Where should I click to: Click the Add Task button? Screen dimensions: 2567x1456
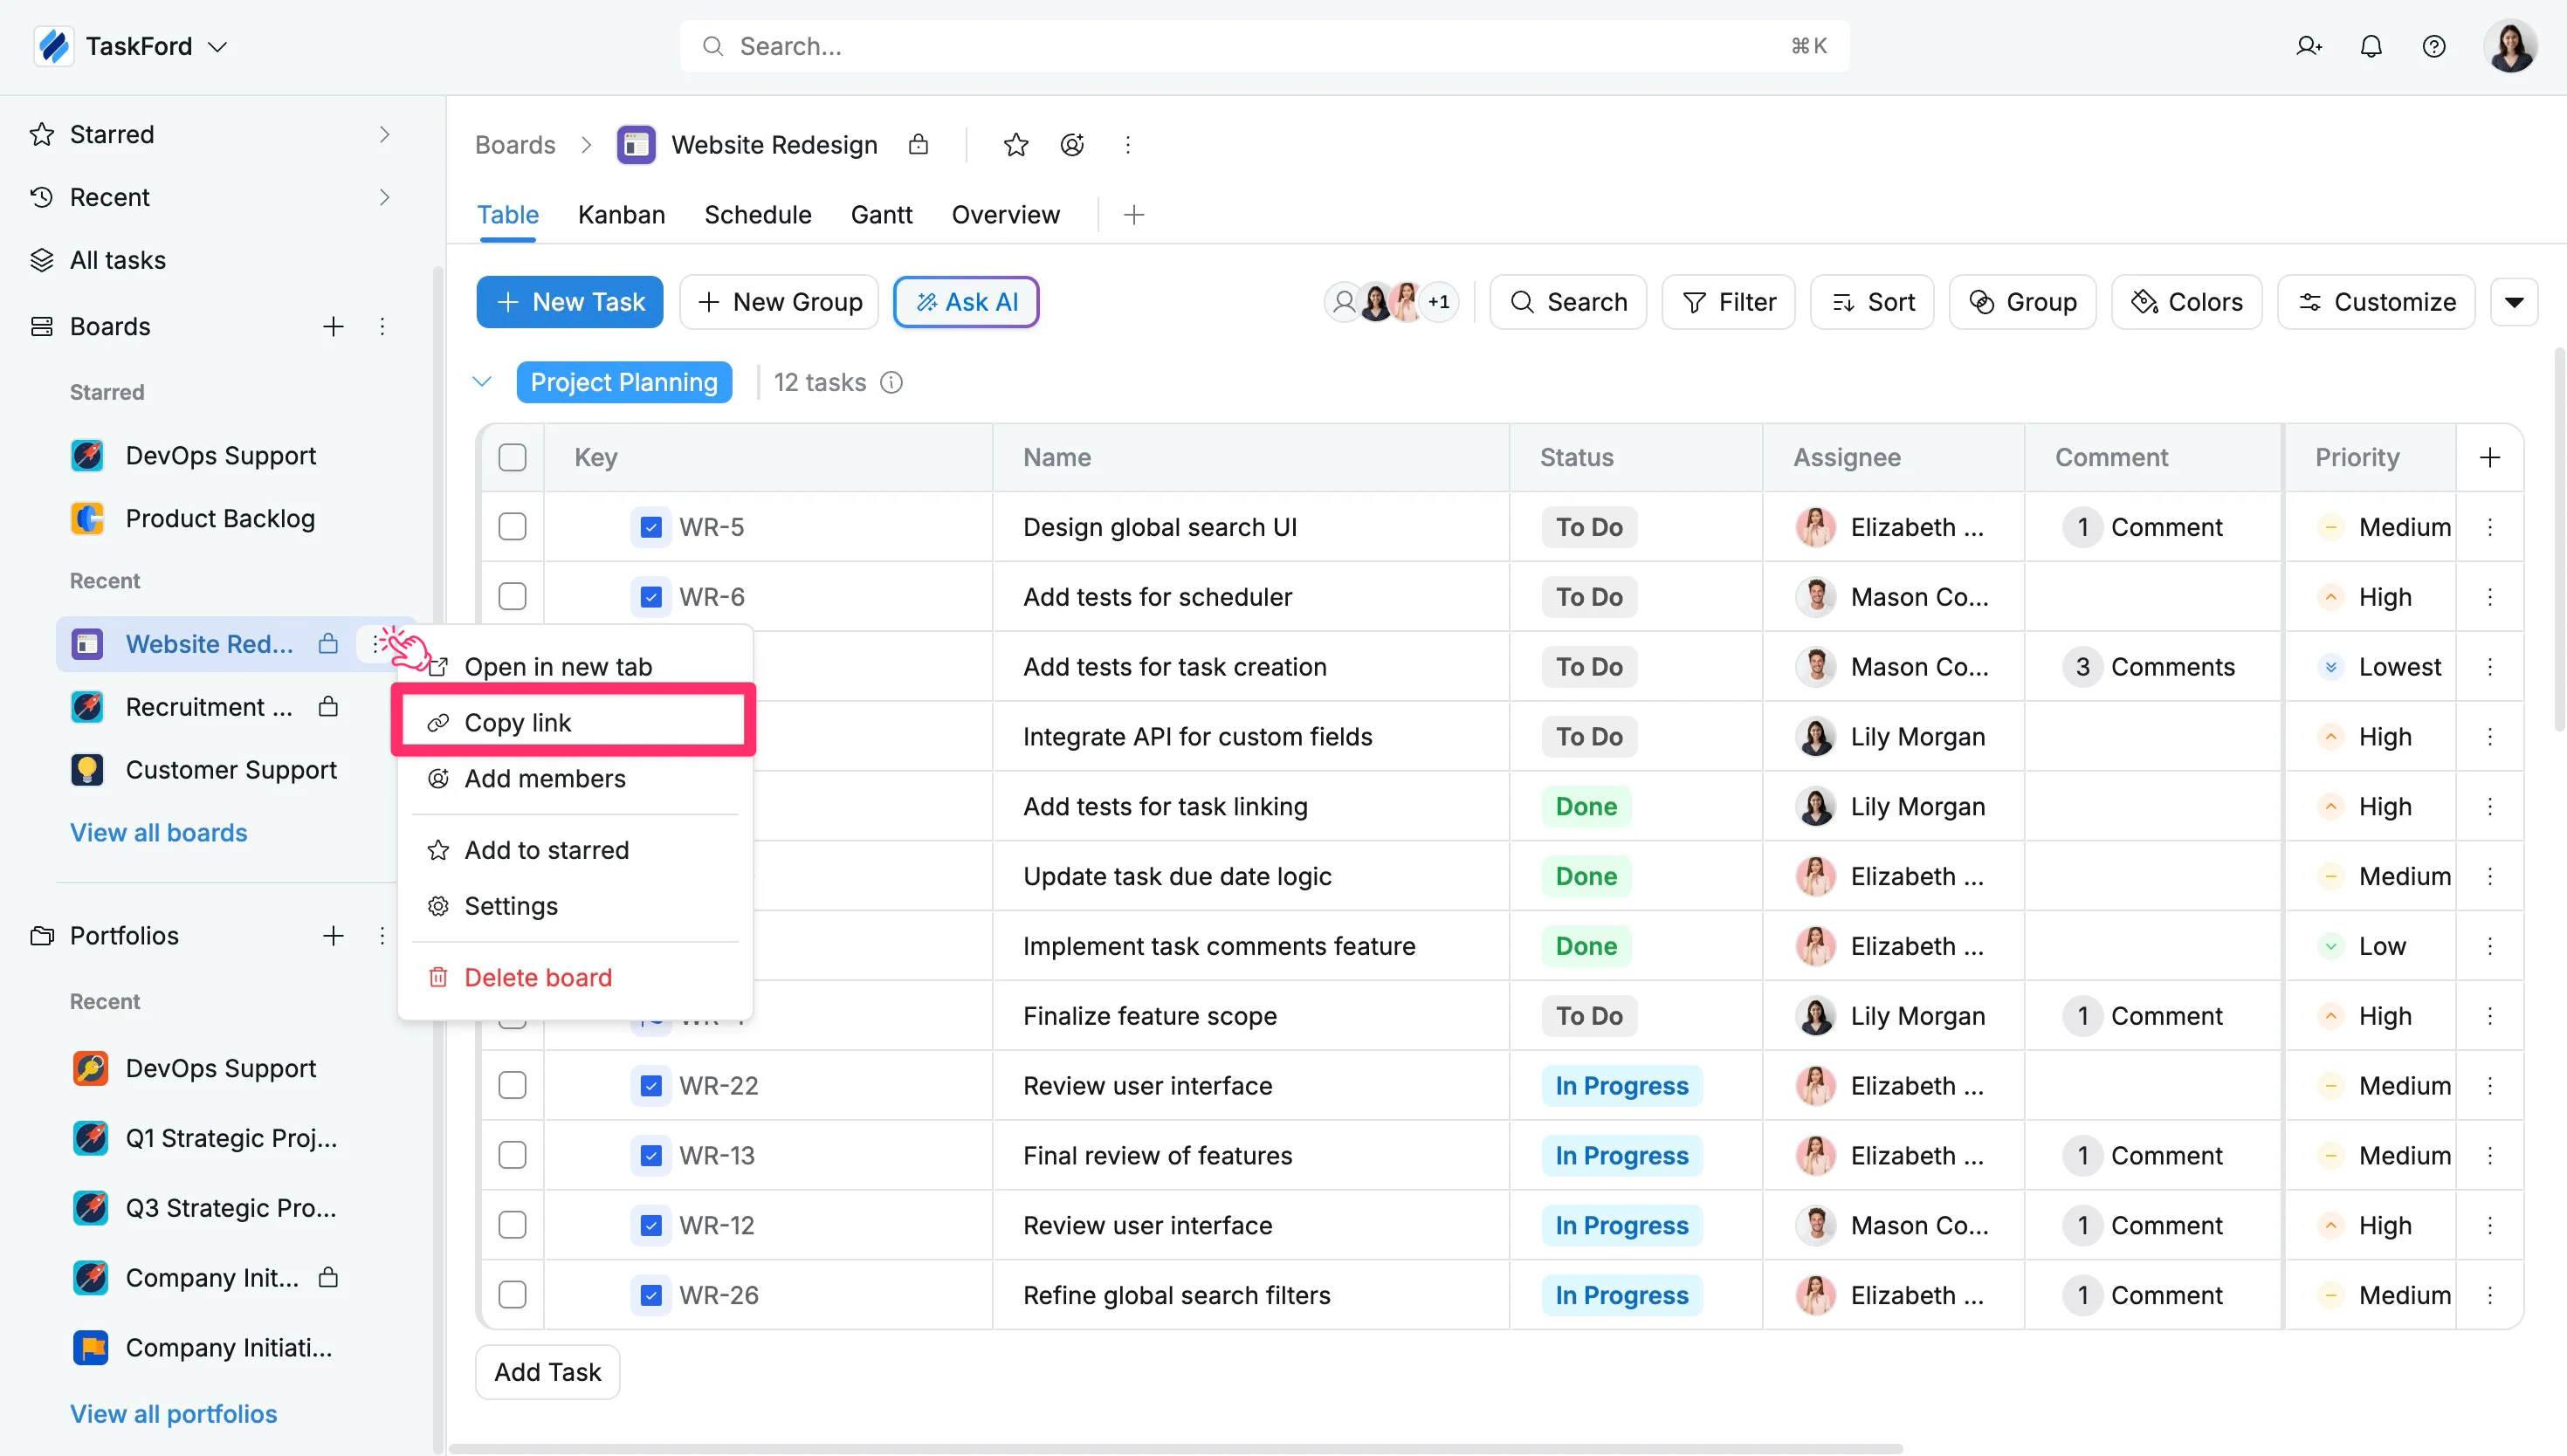tap(548, 1372)
